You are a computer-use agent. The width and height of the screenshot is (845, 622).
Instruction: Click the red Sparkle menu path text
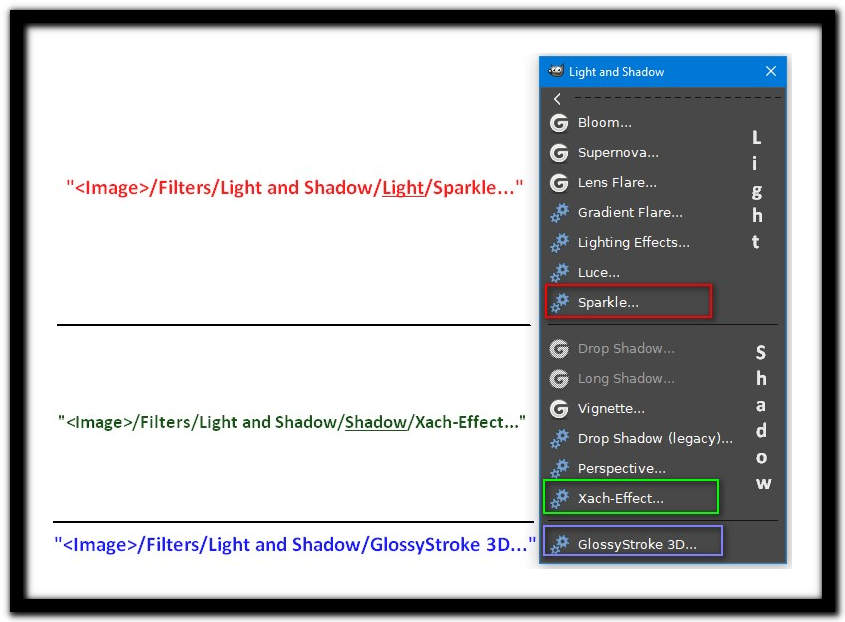tap(294, 188)
